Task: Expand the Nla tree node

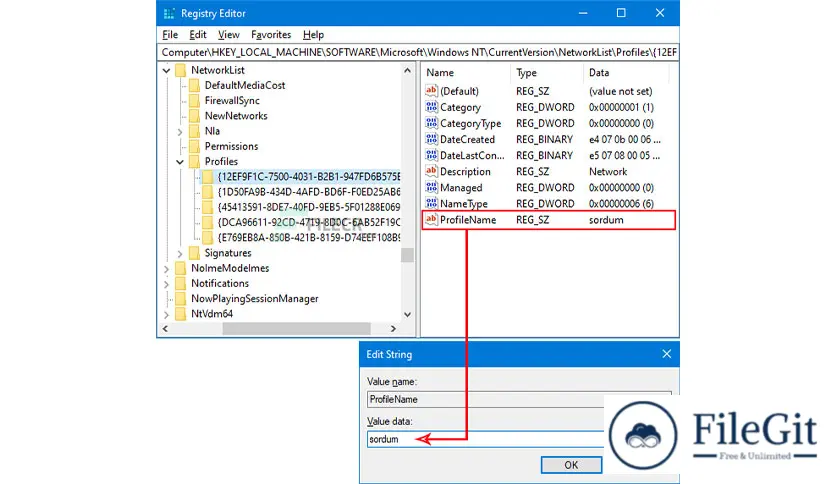Action: pos(180,131)
